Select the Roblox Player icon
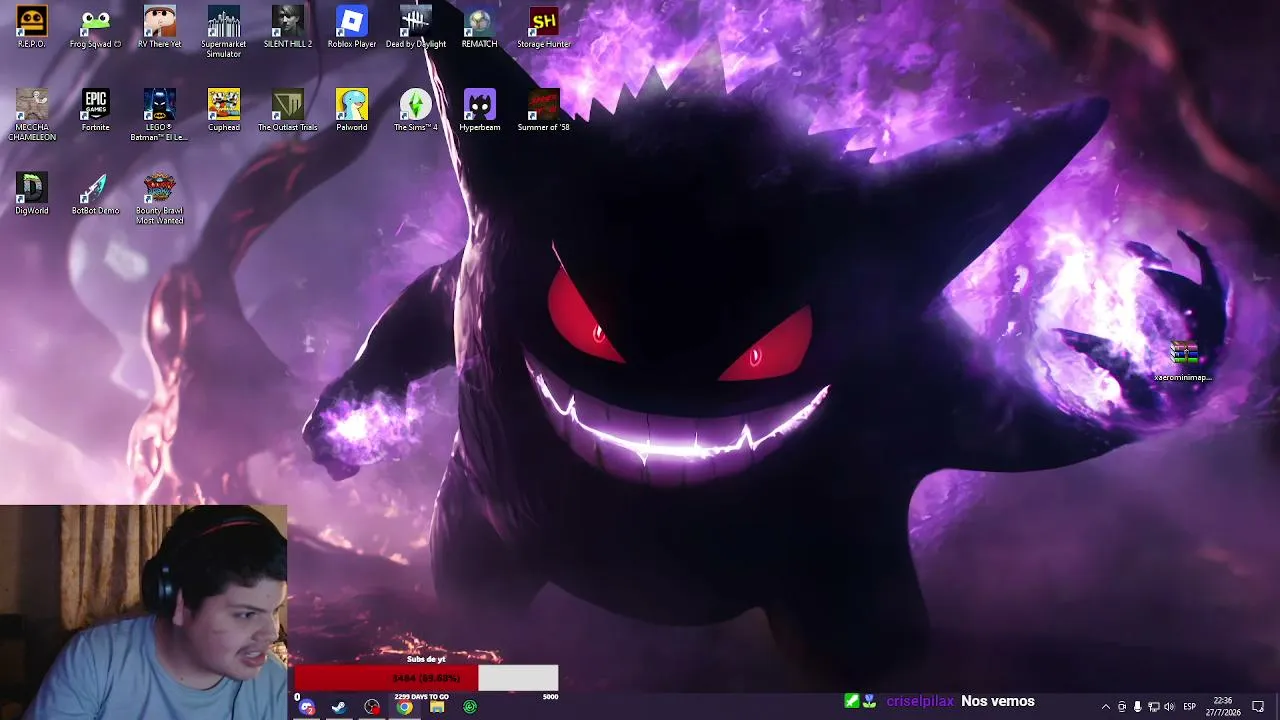 tap(352, 27)
